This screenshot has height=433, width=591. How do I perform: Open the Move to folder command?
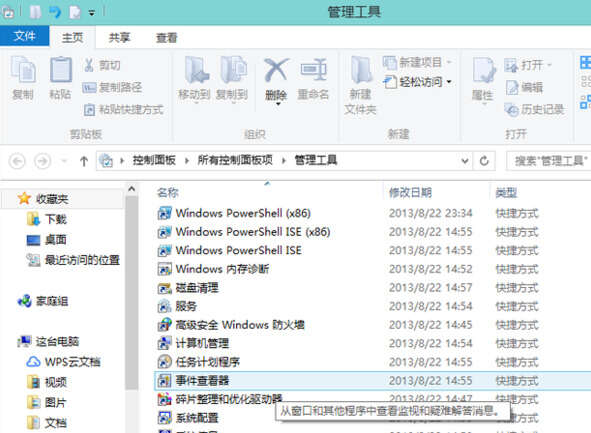pos(194,80)
